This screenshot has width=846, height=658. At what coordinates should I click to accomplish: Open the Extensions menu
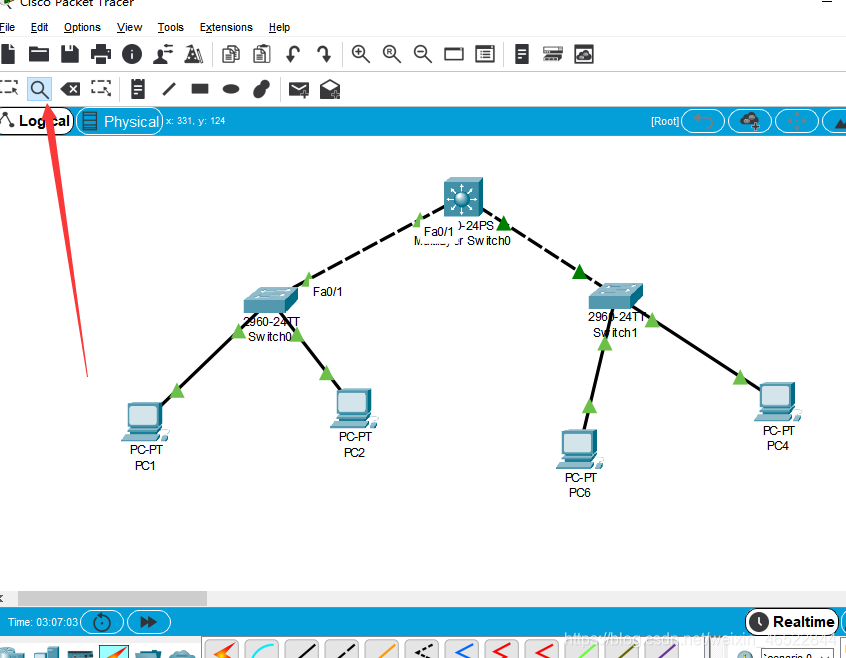[x=226, y=27]
